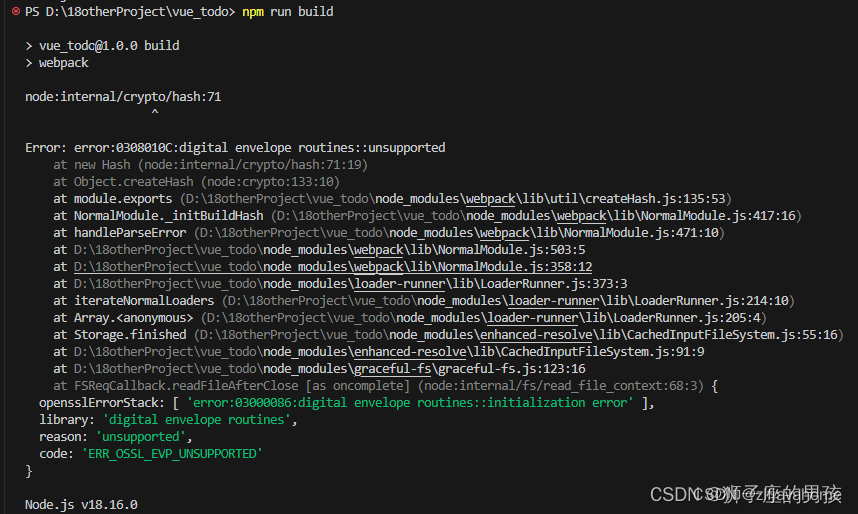Open the underlined NormalModule.js:358:12 link
Viewport: 858px width, 514px height.
[x=333, y=267]
